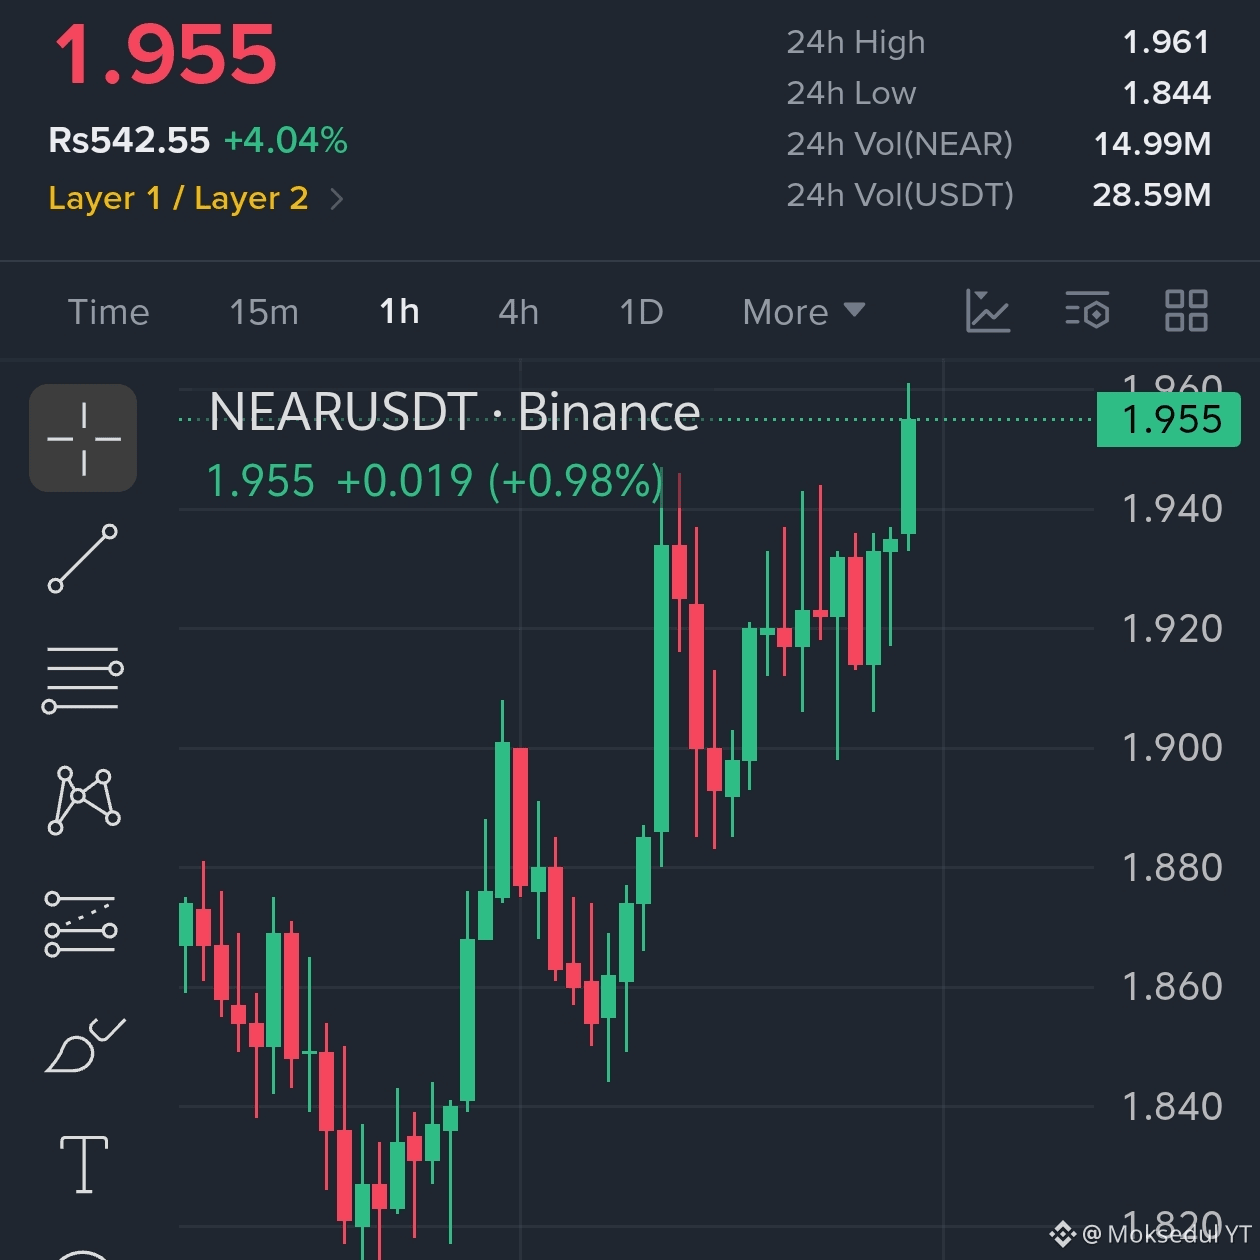Select the 1h interval tab
The height and width of the screenshot is (1260, 1260).
point(399,312)
